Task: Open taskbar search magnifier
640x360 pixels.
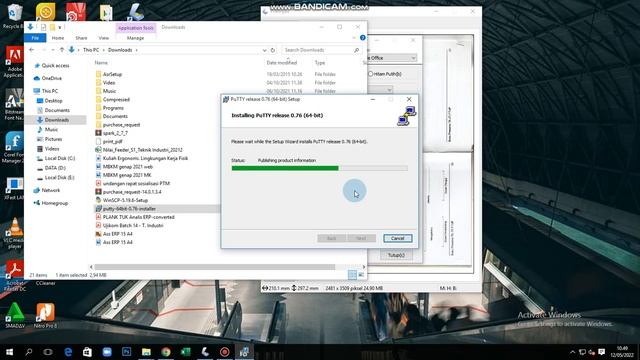Action: coord(29,352)
